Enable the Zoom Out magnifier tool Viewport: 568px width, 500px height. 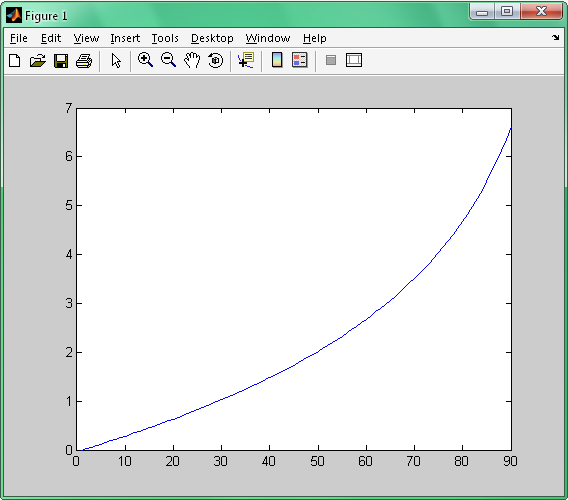168,60
